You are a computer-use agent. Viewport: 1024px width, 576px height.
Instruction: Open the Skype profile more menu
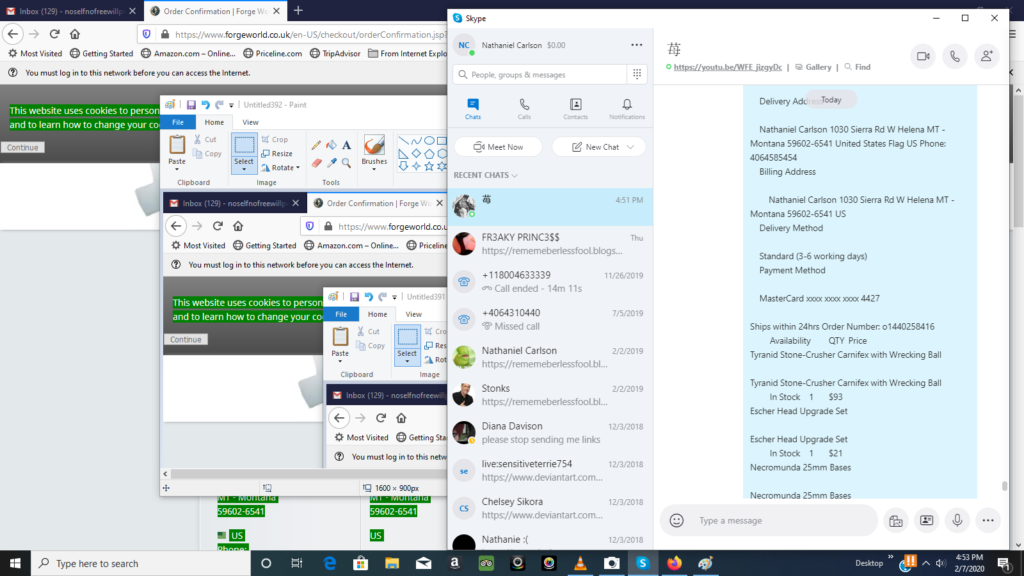[x=636, y=45]
